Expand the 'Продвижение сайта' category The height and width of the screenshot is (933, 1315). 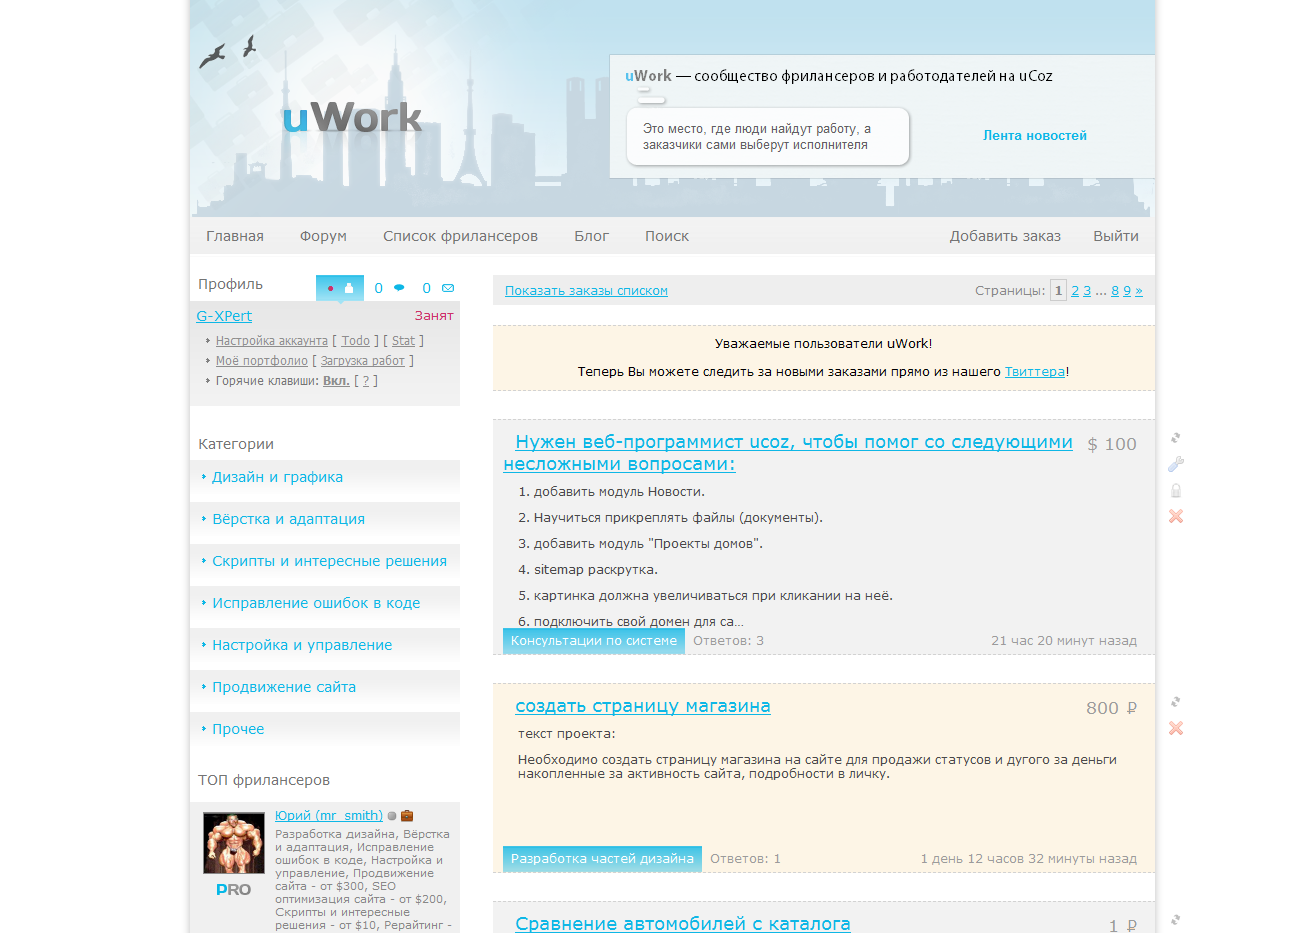(x=284, y=687)
